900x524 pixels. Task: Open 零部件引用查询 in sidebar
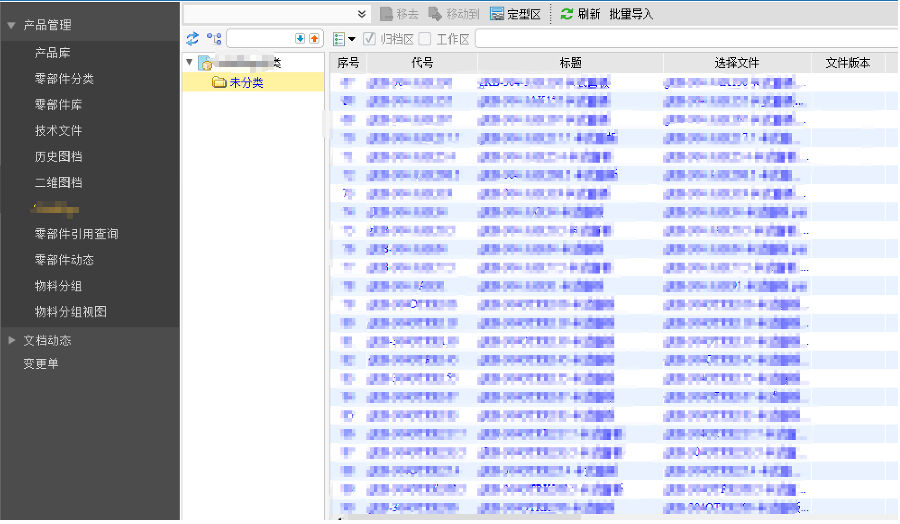(76, 234)
